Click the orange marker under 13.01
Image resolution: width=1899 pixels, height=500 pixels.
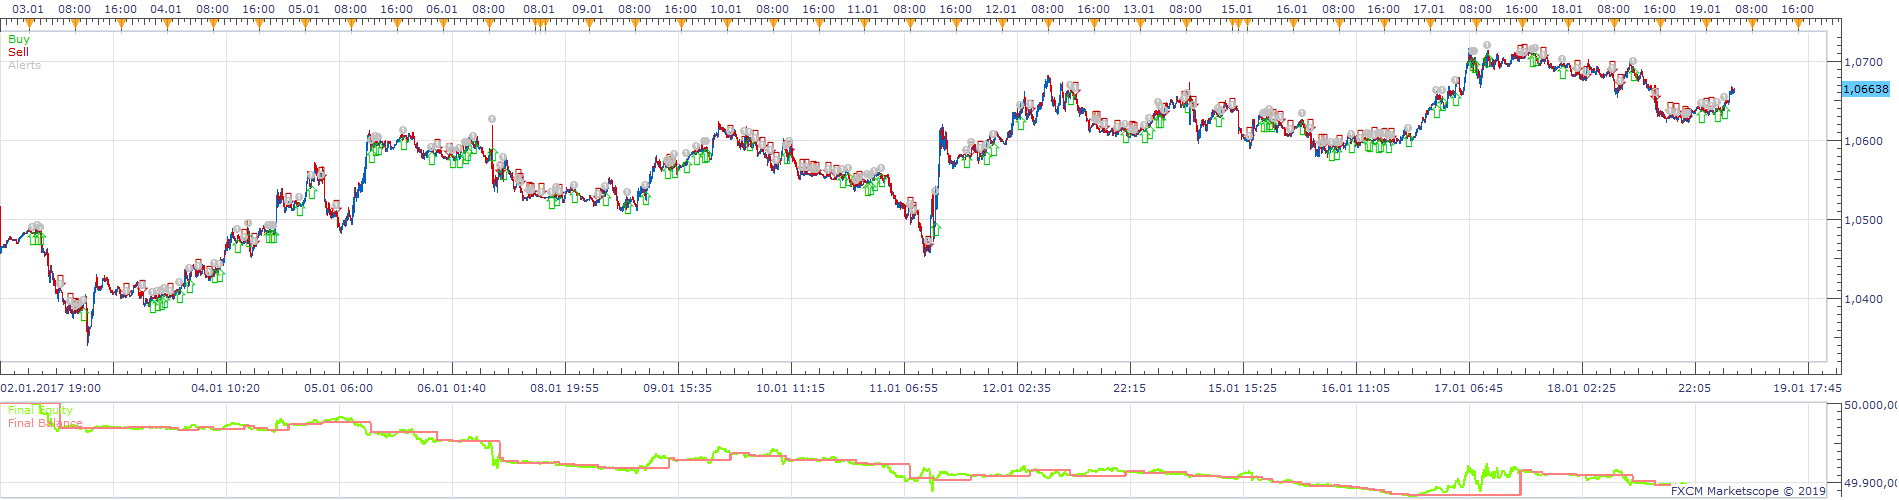1140,24
